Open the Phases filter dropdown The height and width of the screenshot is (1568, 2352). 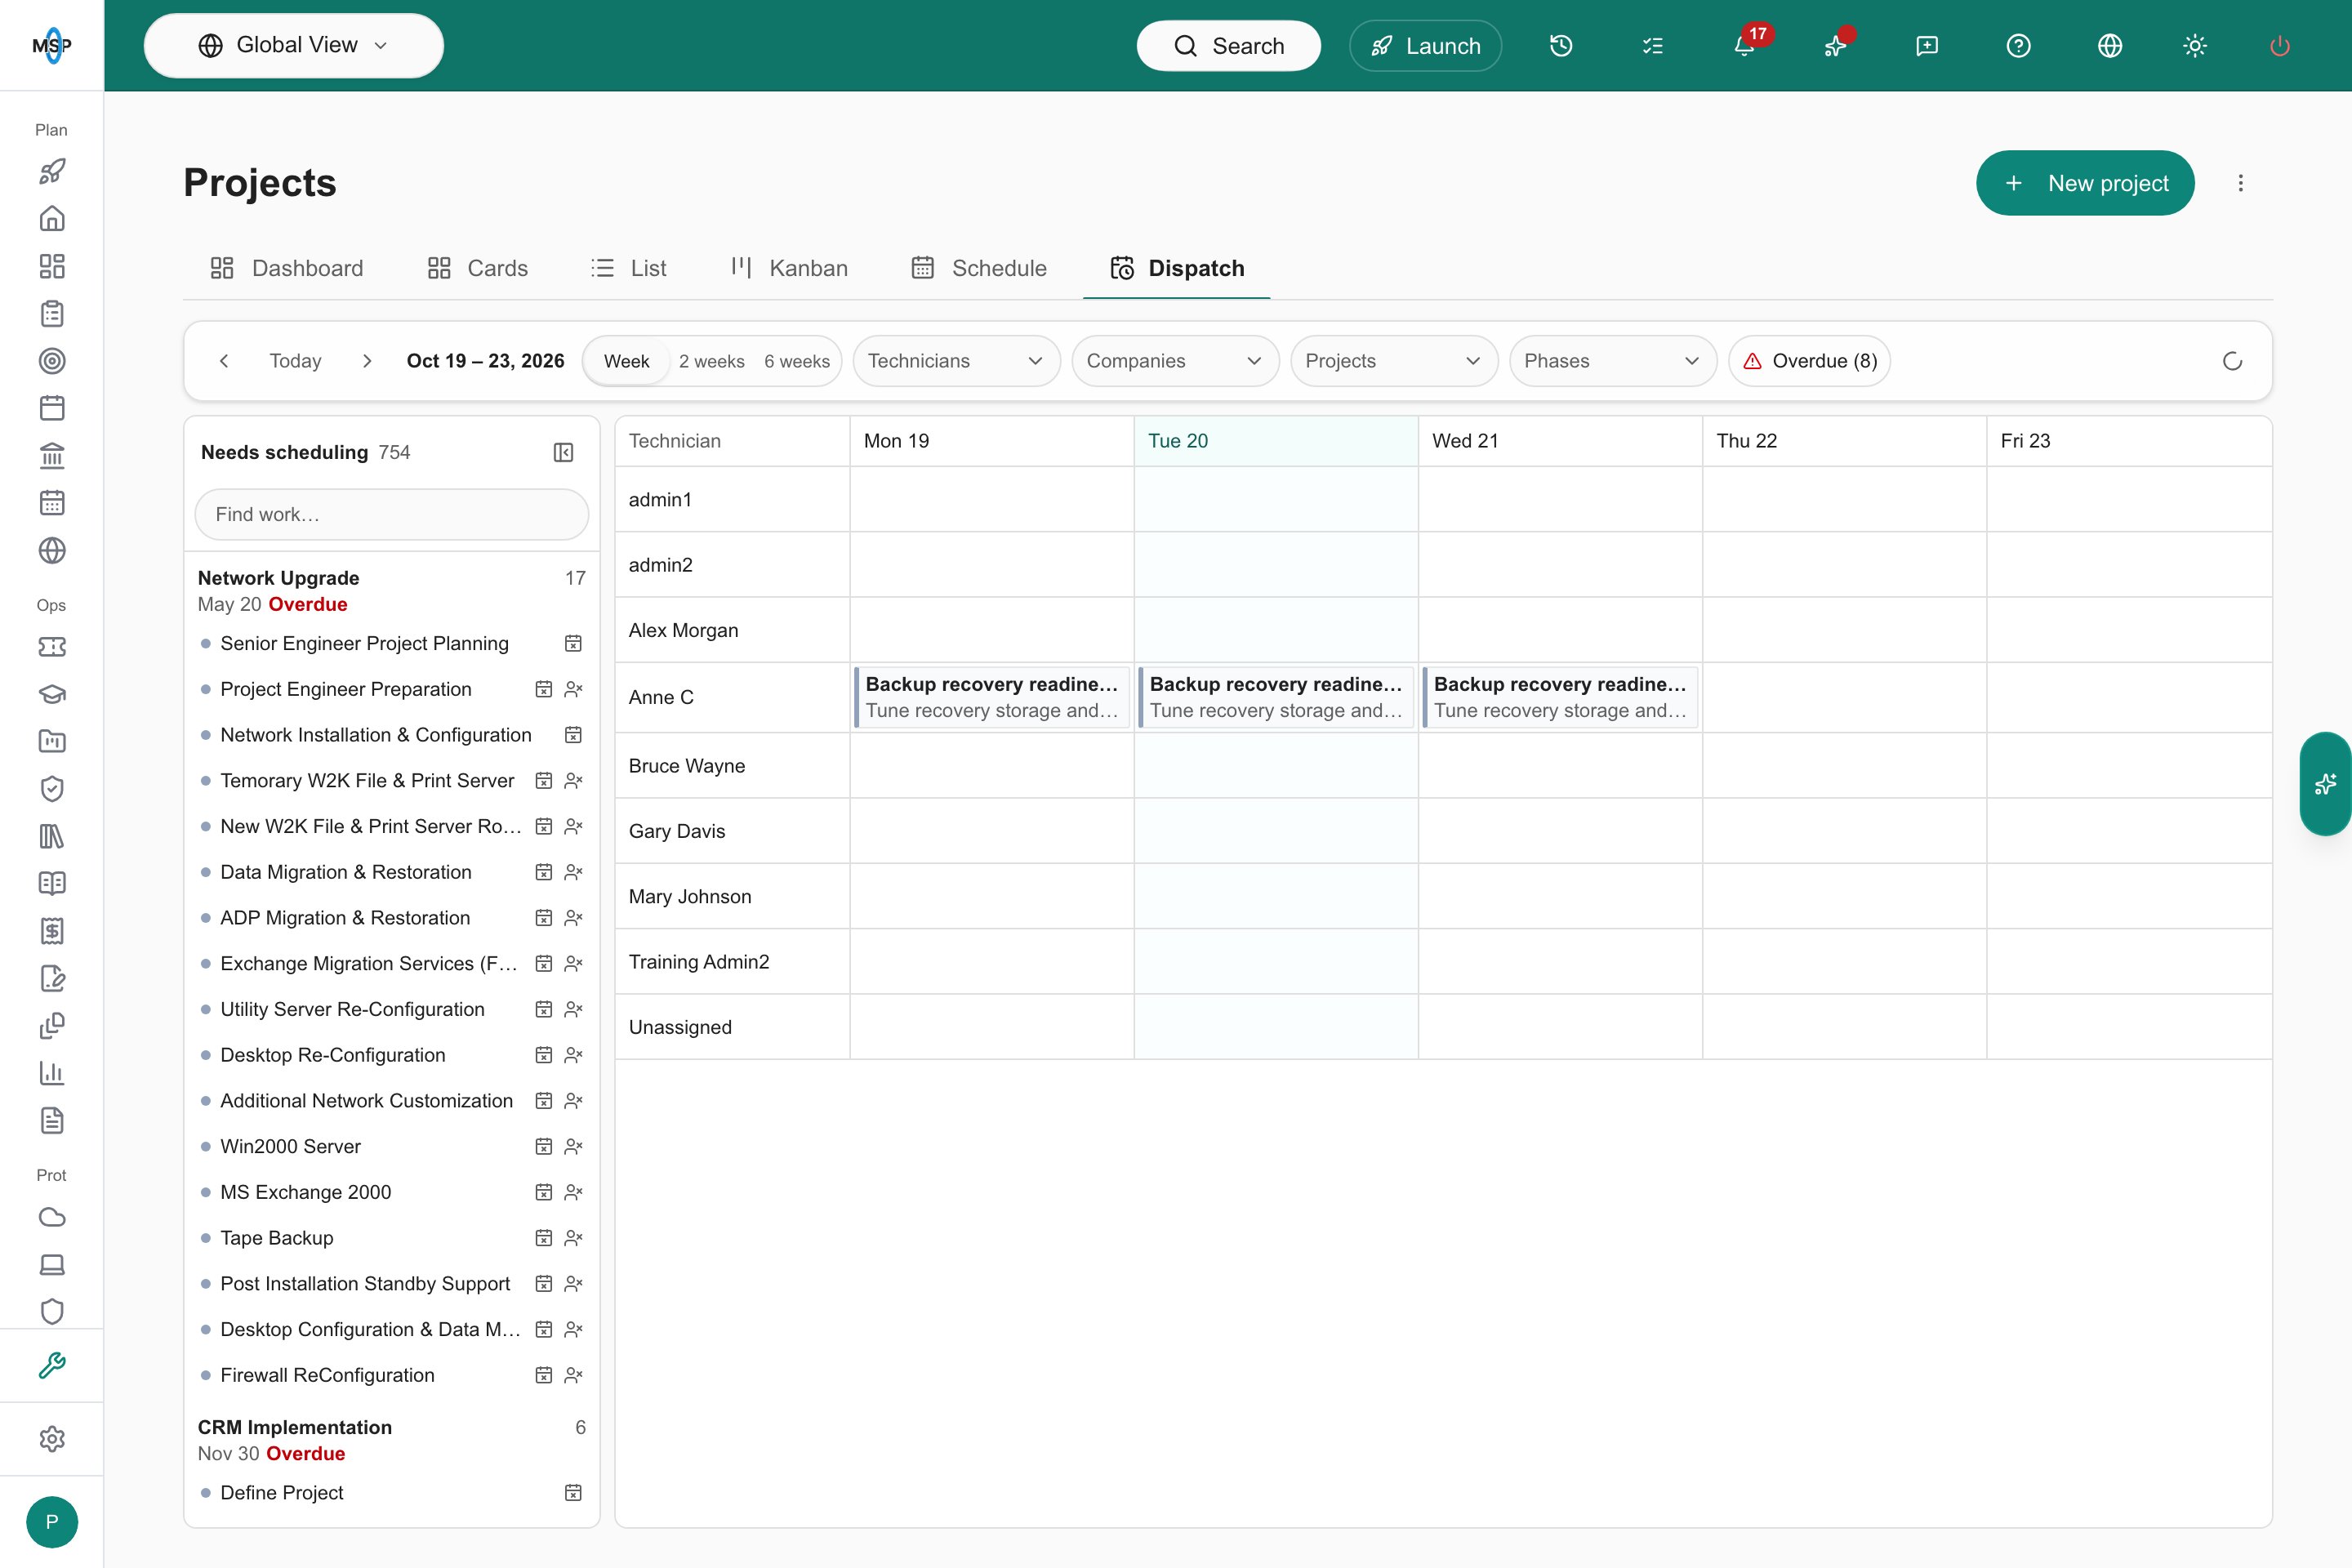[x=1613, y=361]
